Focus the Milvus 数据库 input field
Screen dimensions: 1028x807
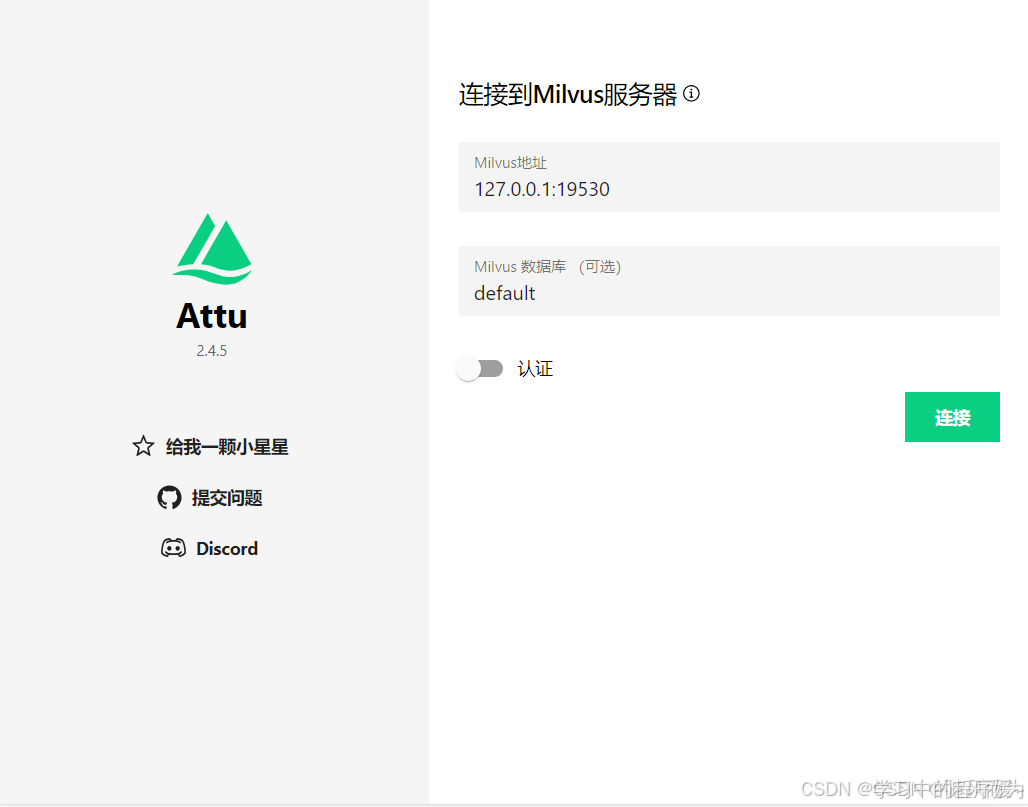[729, 281]
